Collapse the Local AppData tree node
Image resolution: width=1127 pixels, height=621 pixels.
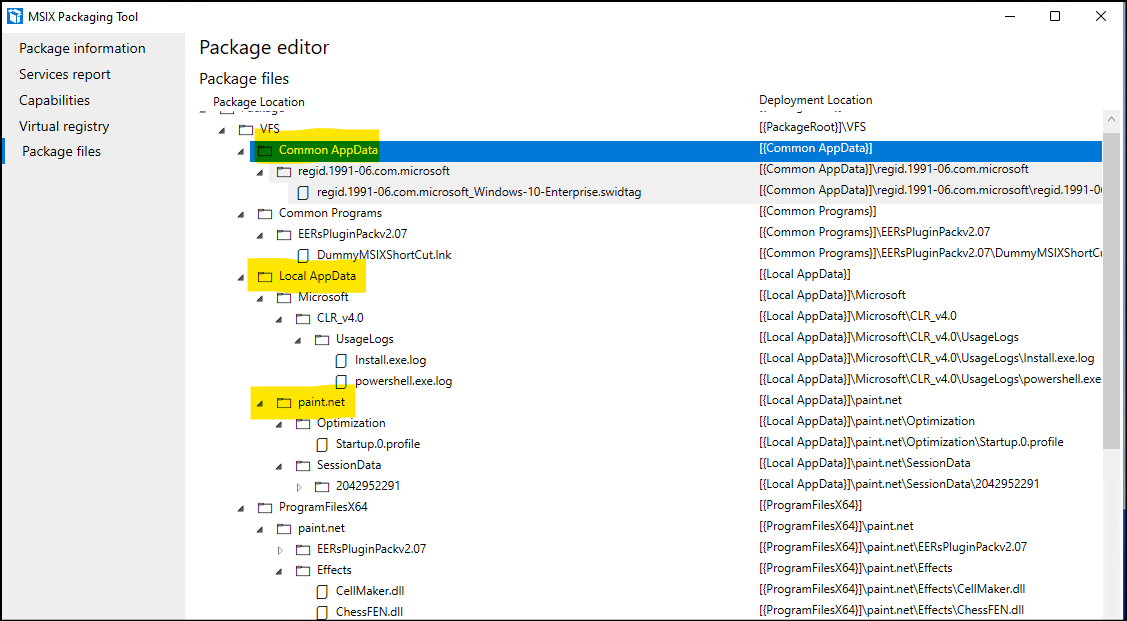pos(242,276)
